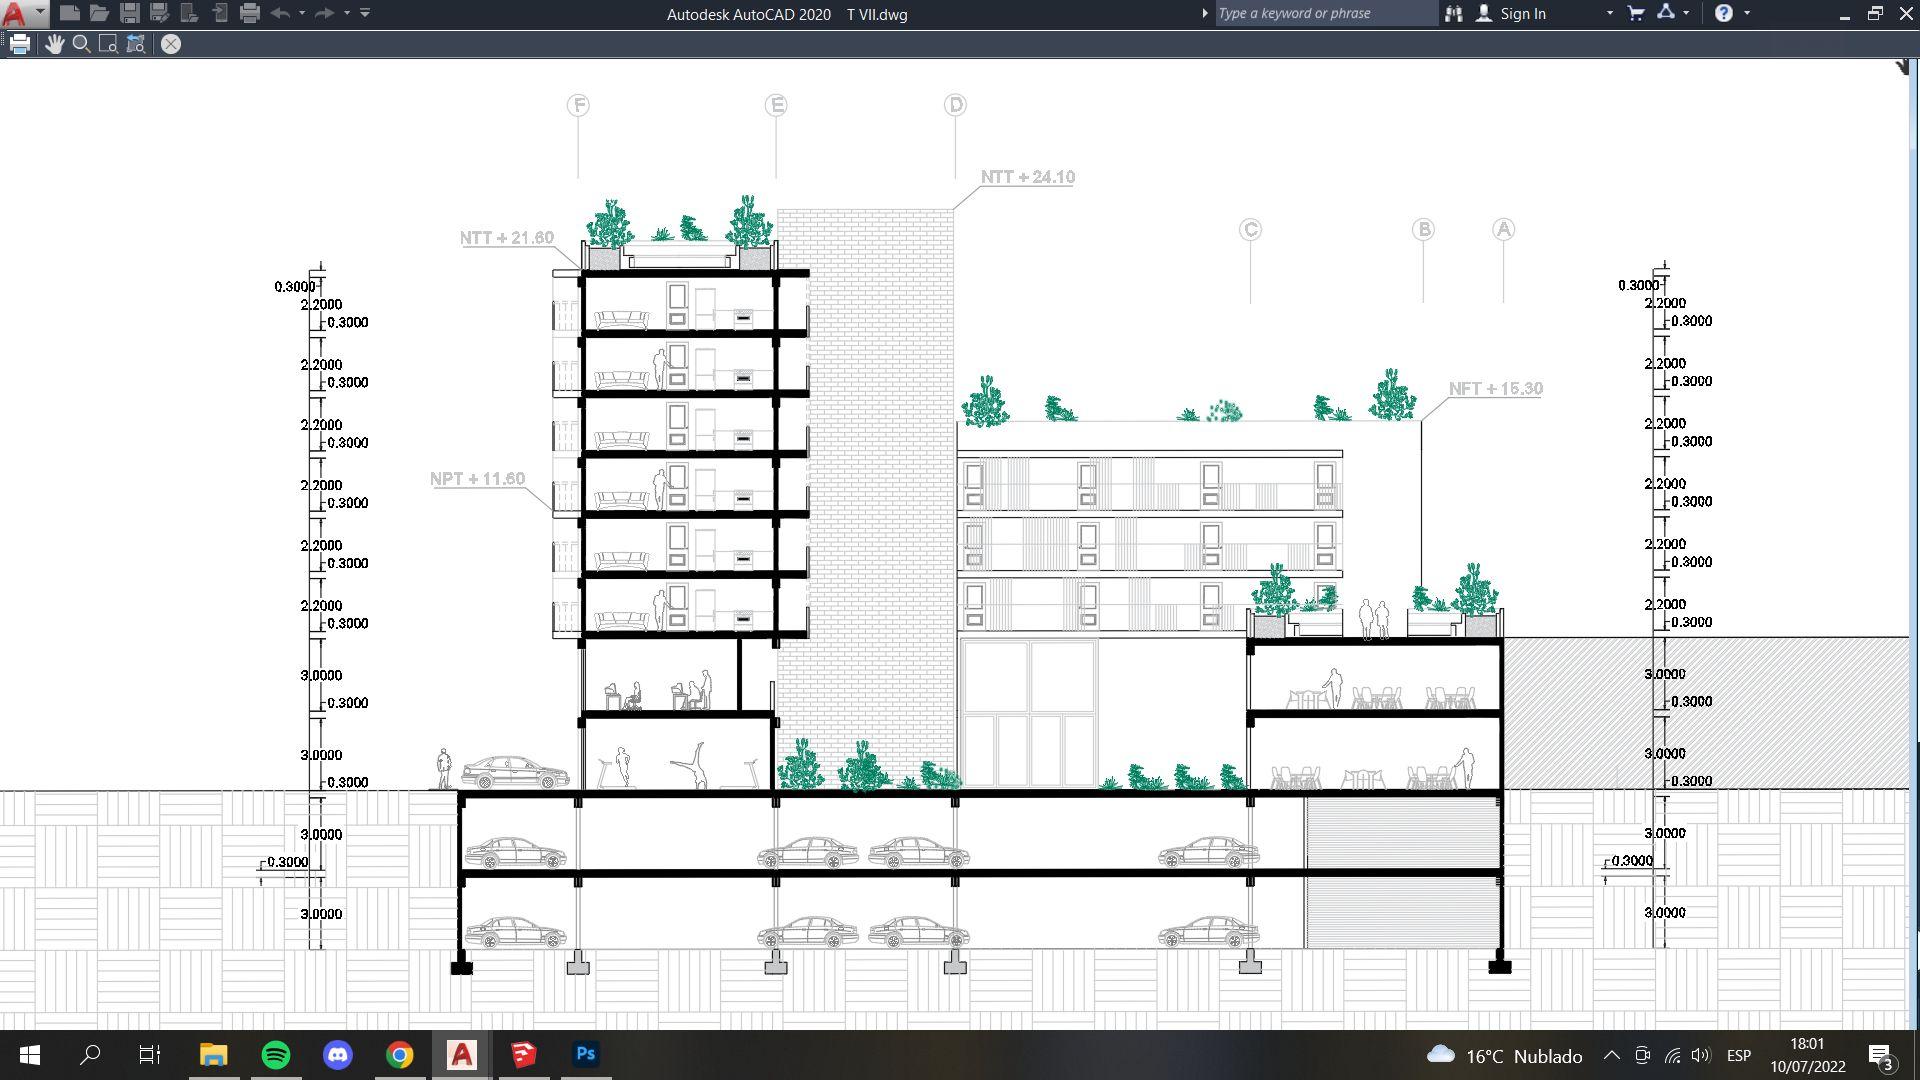Open SketchUp from the Windows taskbar
Image resolution: width=1920 pixels, height=1080 pixels.
point(523,1054)
